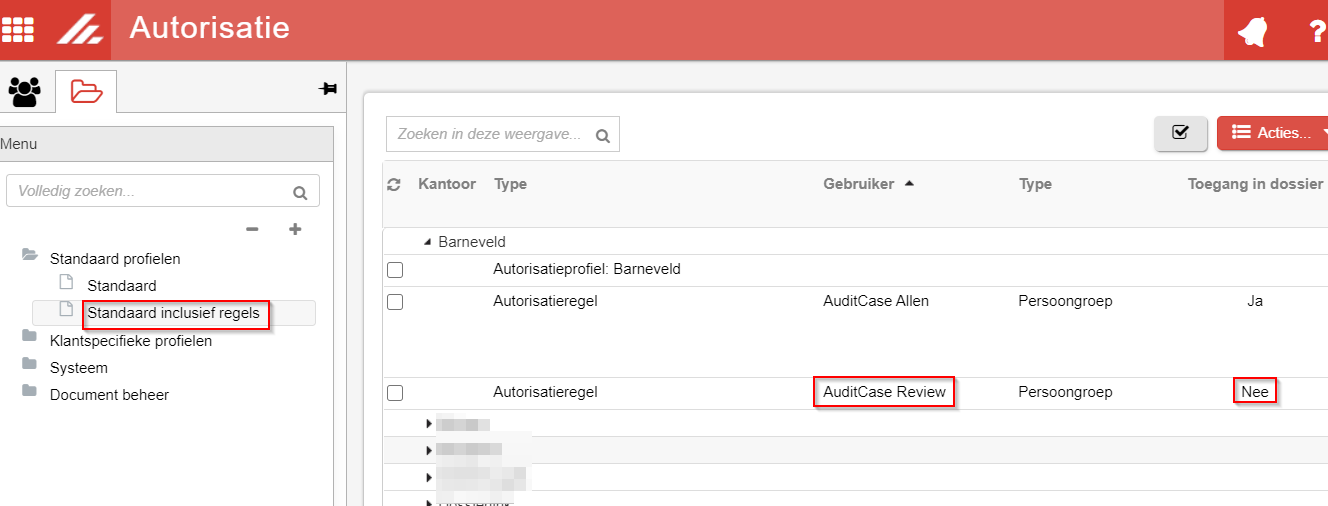This screenshot has height=506, width=1328.
Task: Expand the second blurred group below Barneveld
Action: click(429, 450)
